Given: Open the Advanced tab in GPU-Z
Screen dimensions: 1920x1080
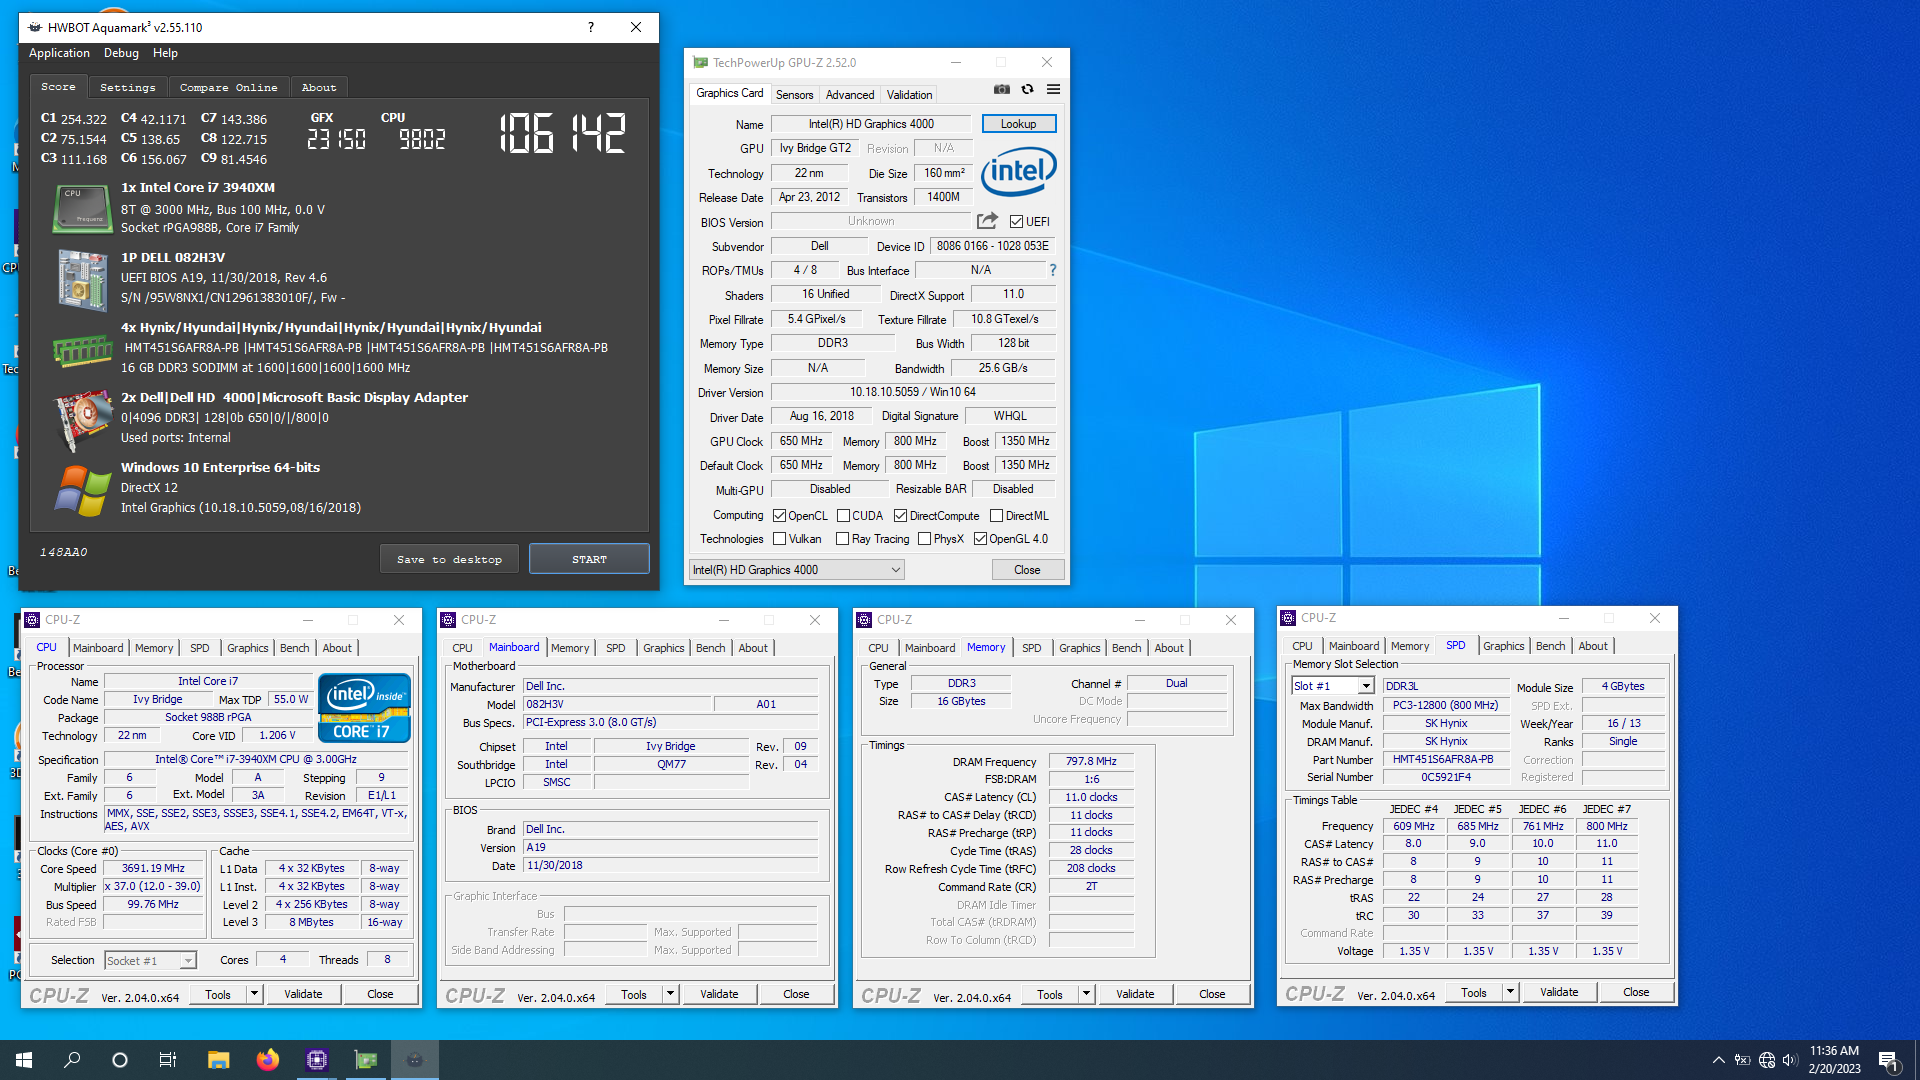Looking at the screenshot, I should point(850,95).
